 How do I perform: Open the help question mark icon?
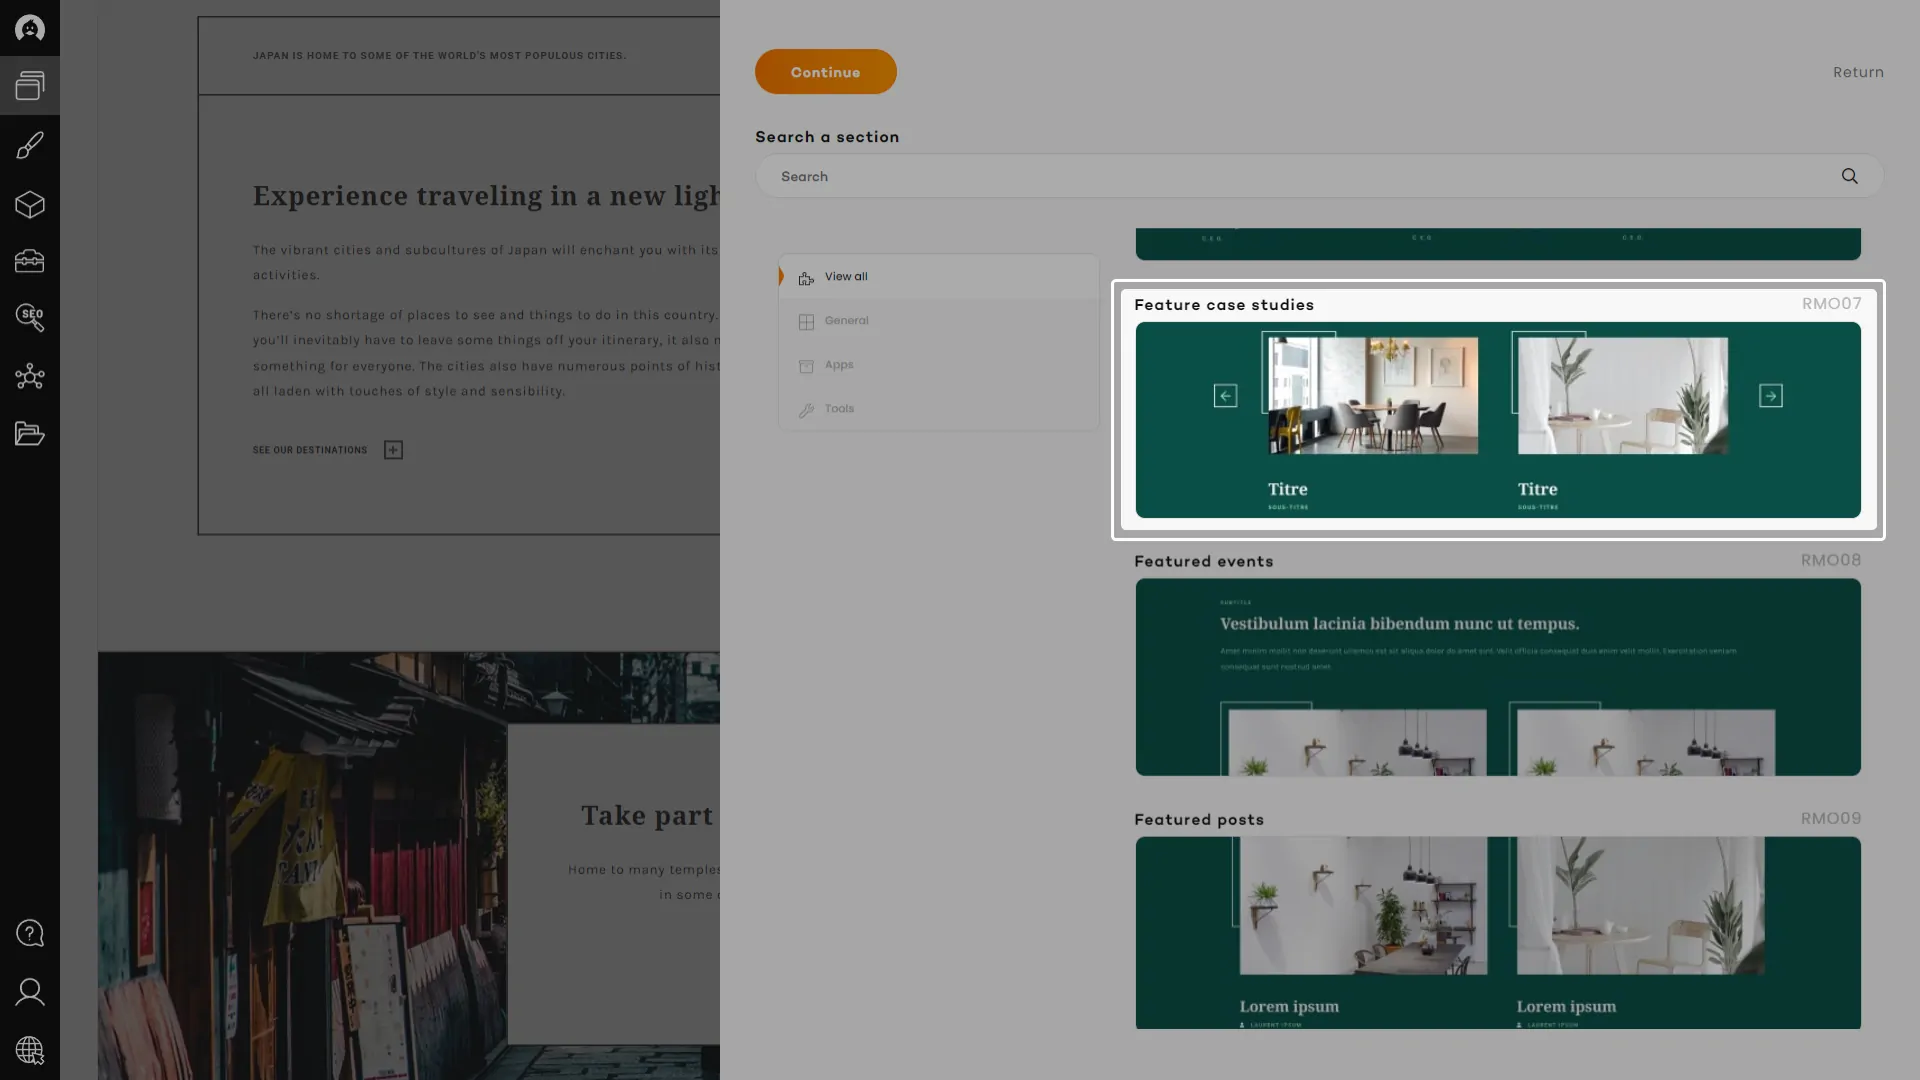tap(30, 933)
